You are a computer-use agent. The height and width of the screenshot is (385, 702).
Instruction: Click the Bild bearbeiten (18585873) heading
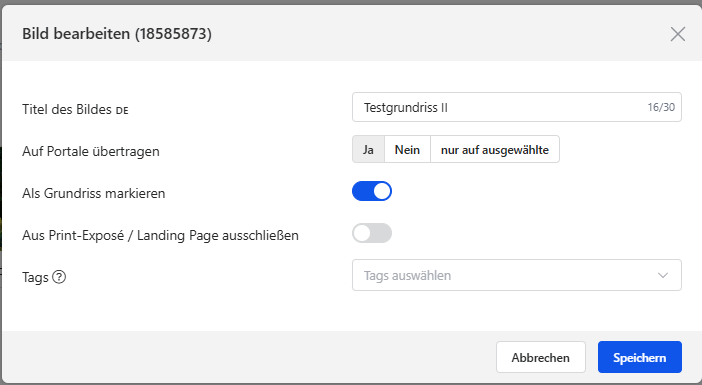117,34
